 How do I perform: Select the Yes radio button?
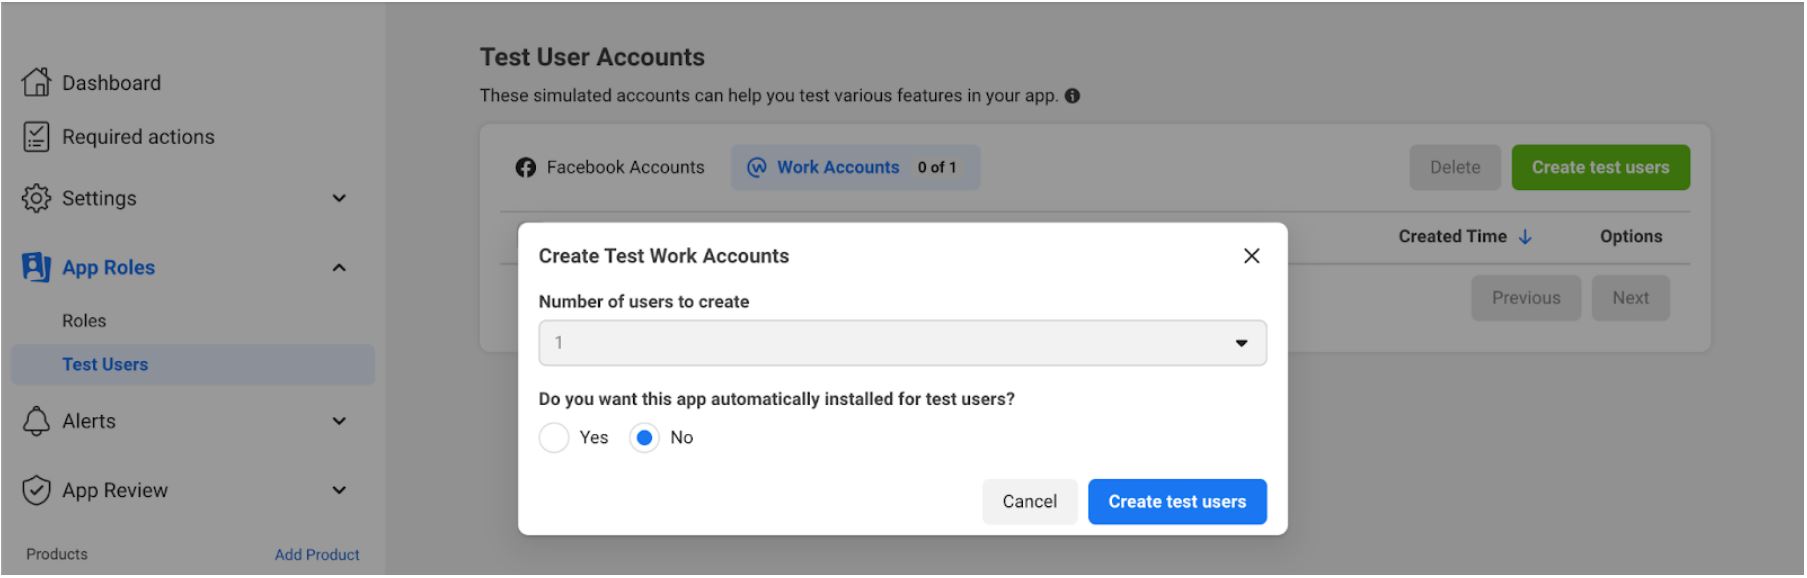click(554, 438)
